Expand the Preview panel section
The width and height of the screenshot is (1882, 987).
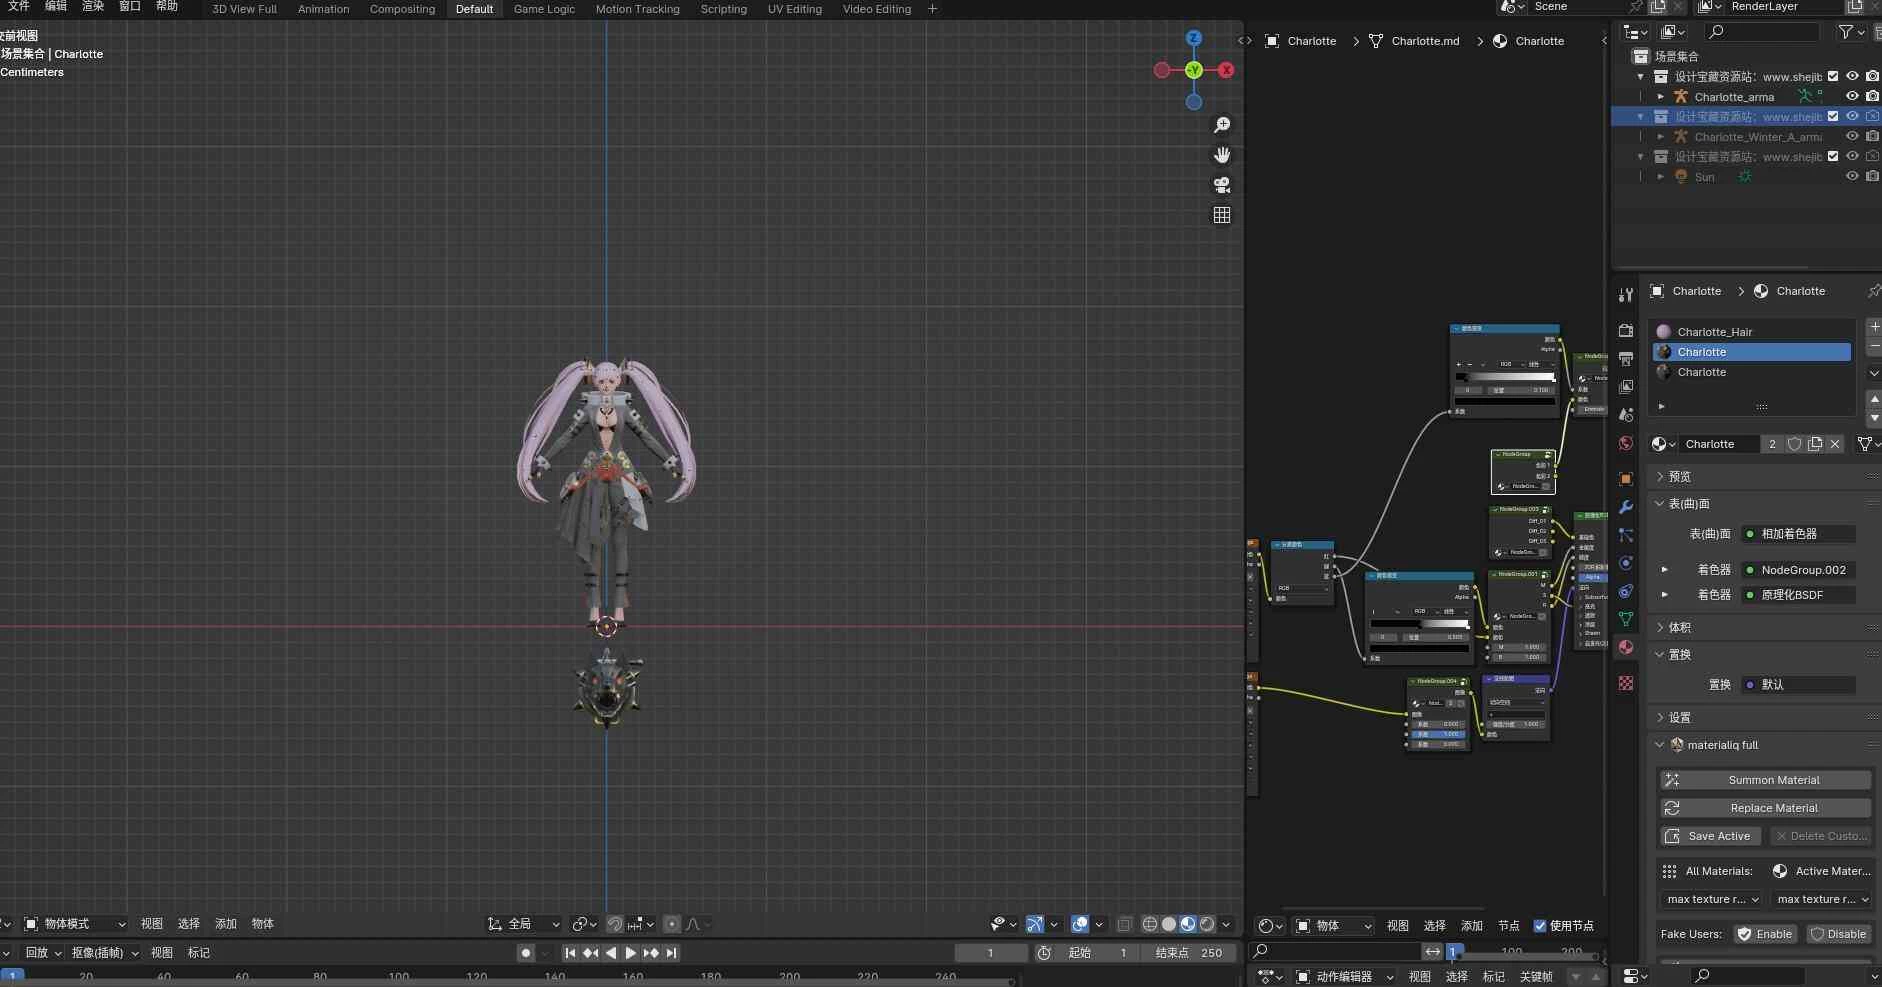click(x=1679, y=477)
